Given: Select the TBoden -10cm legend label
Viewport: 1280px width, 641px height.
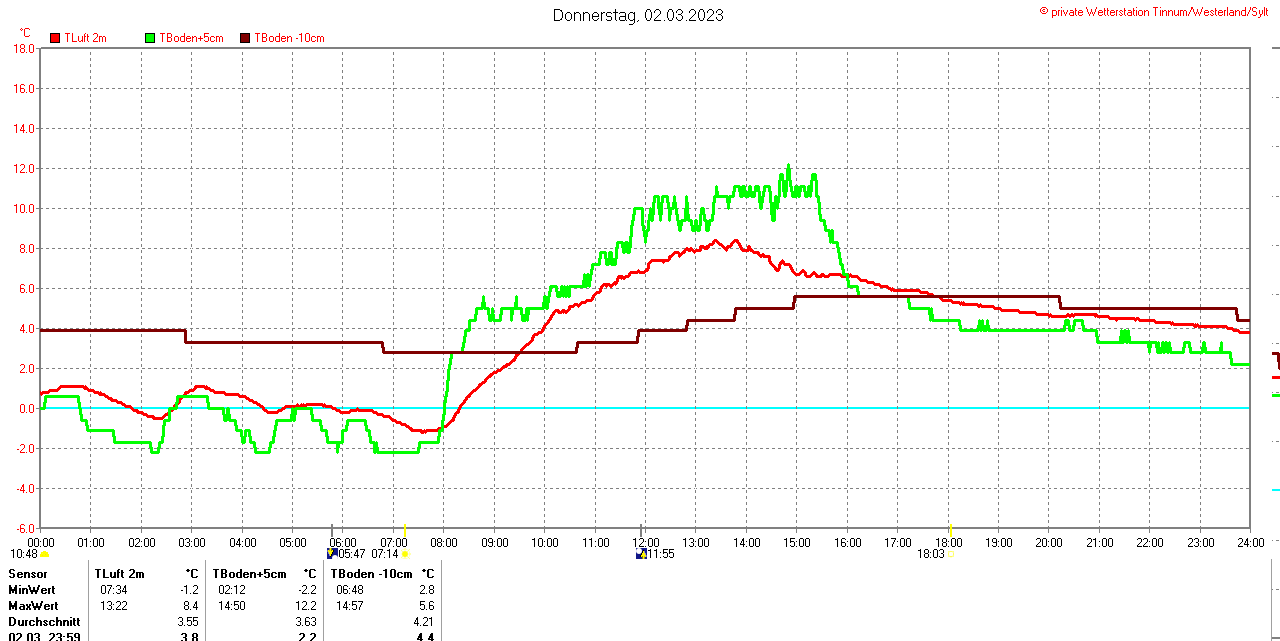Looking at the screenshot, I should (289, 38).
